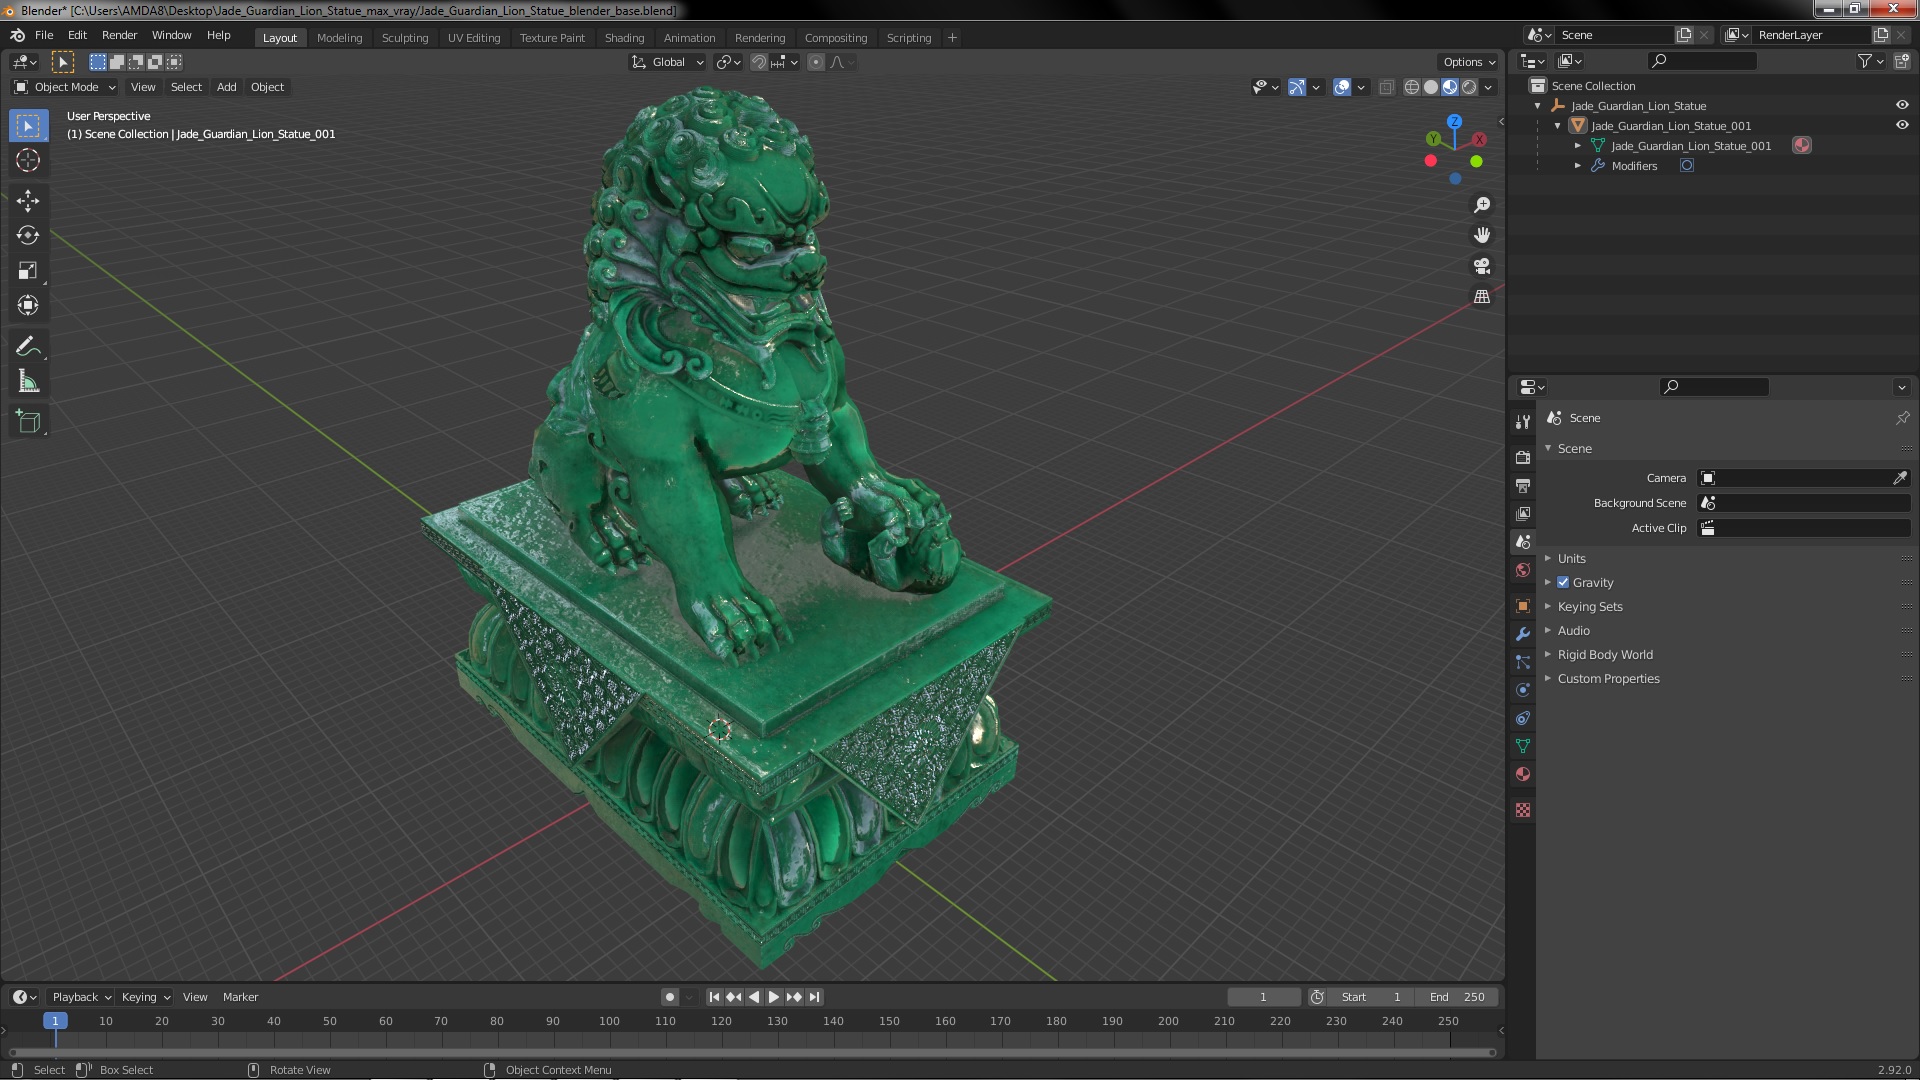Switch to the UV Editing workspace tab
1920x1080 pixels.
pyautogui.click(x=474, y=38)
